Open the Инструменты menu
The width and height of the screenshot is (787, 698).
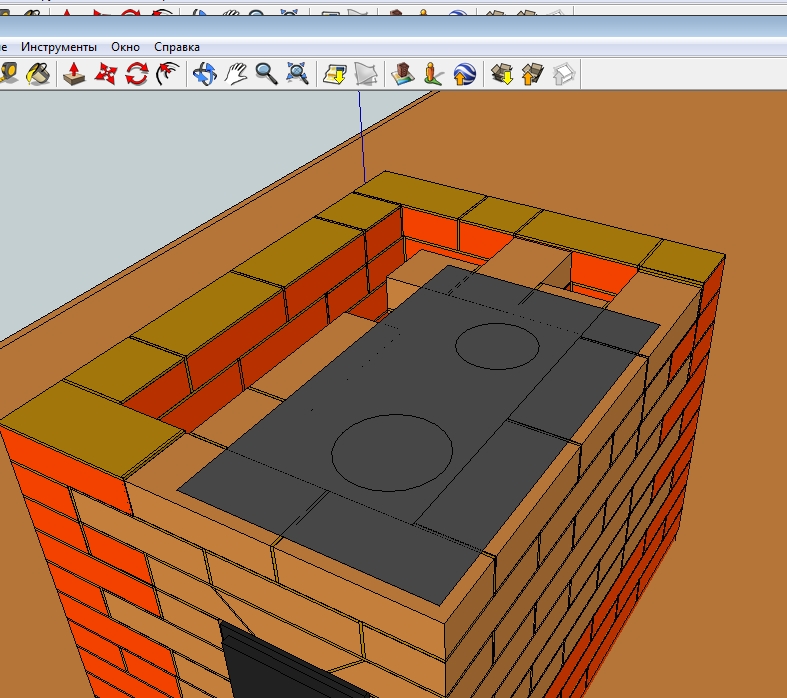pos(59,47)
